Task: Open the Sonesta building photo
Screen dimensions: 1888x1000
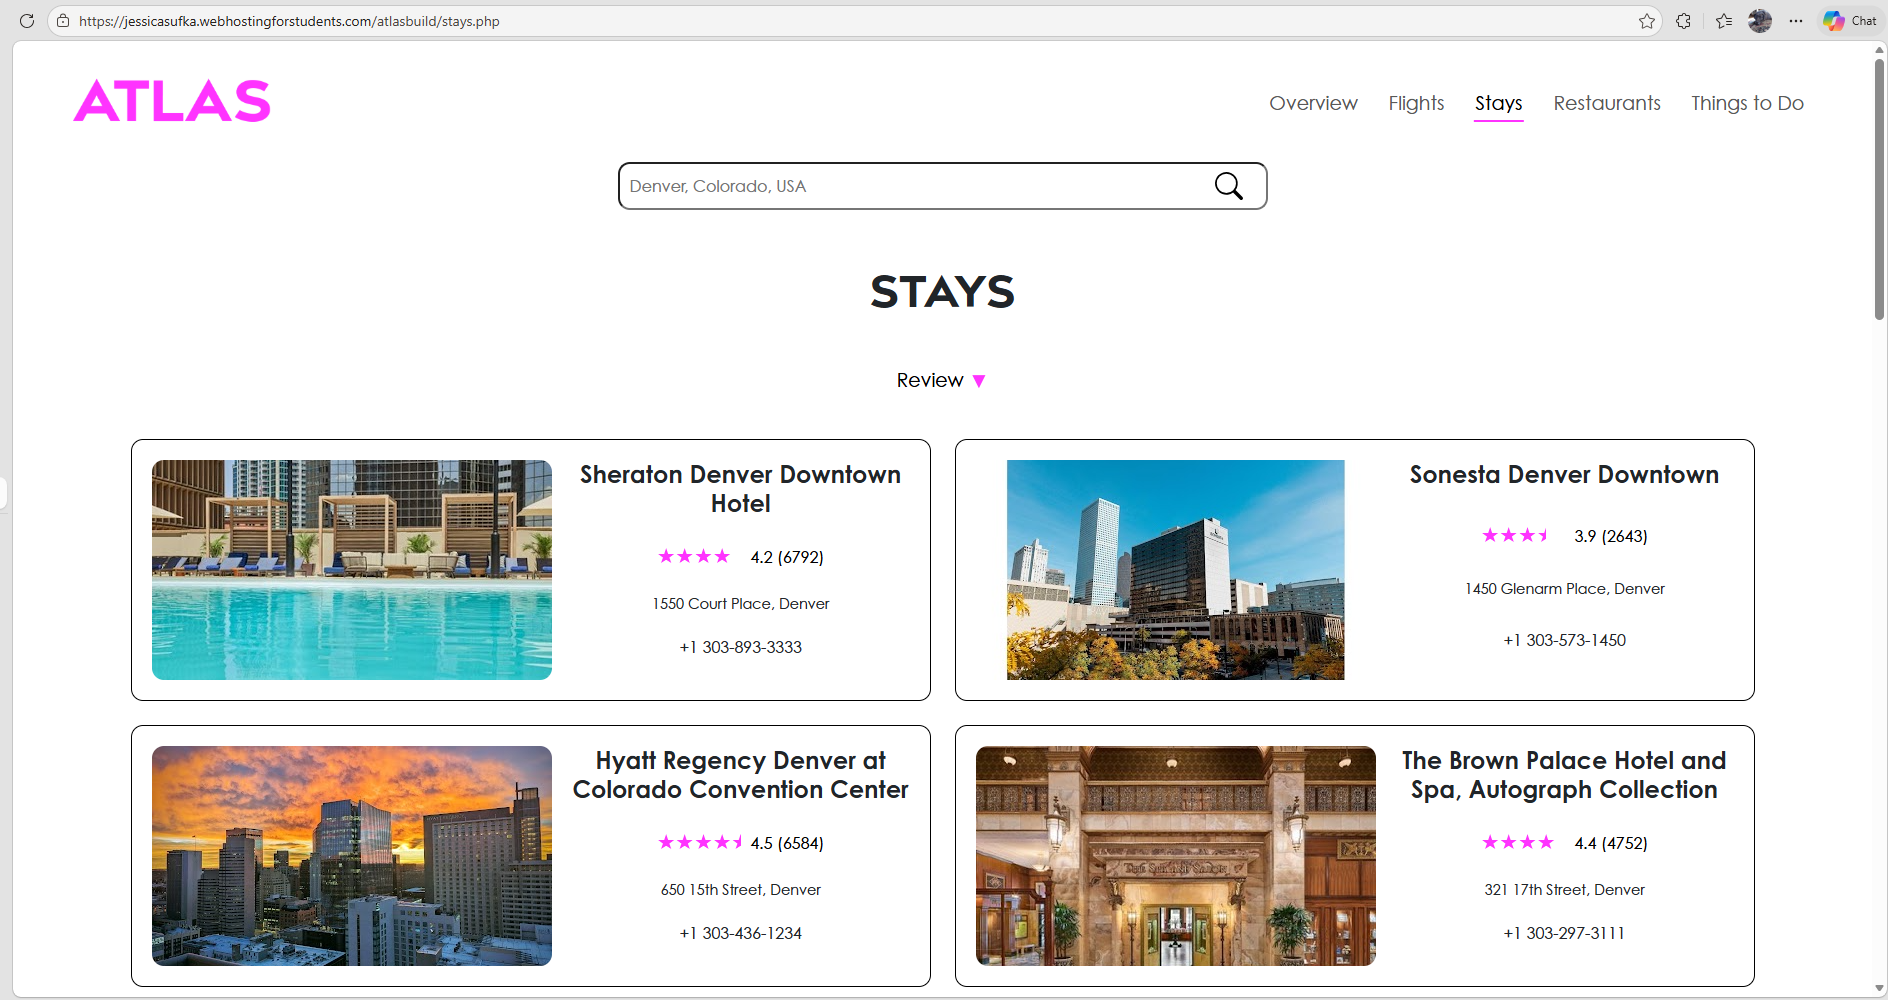Action: coord(1176,570)
